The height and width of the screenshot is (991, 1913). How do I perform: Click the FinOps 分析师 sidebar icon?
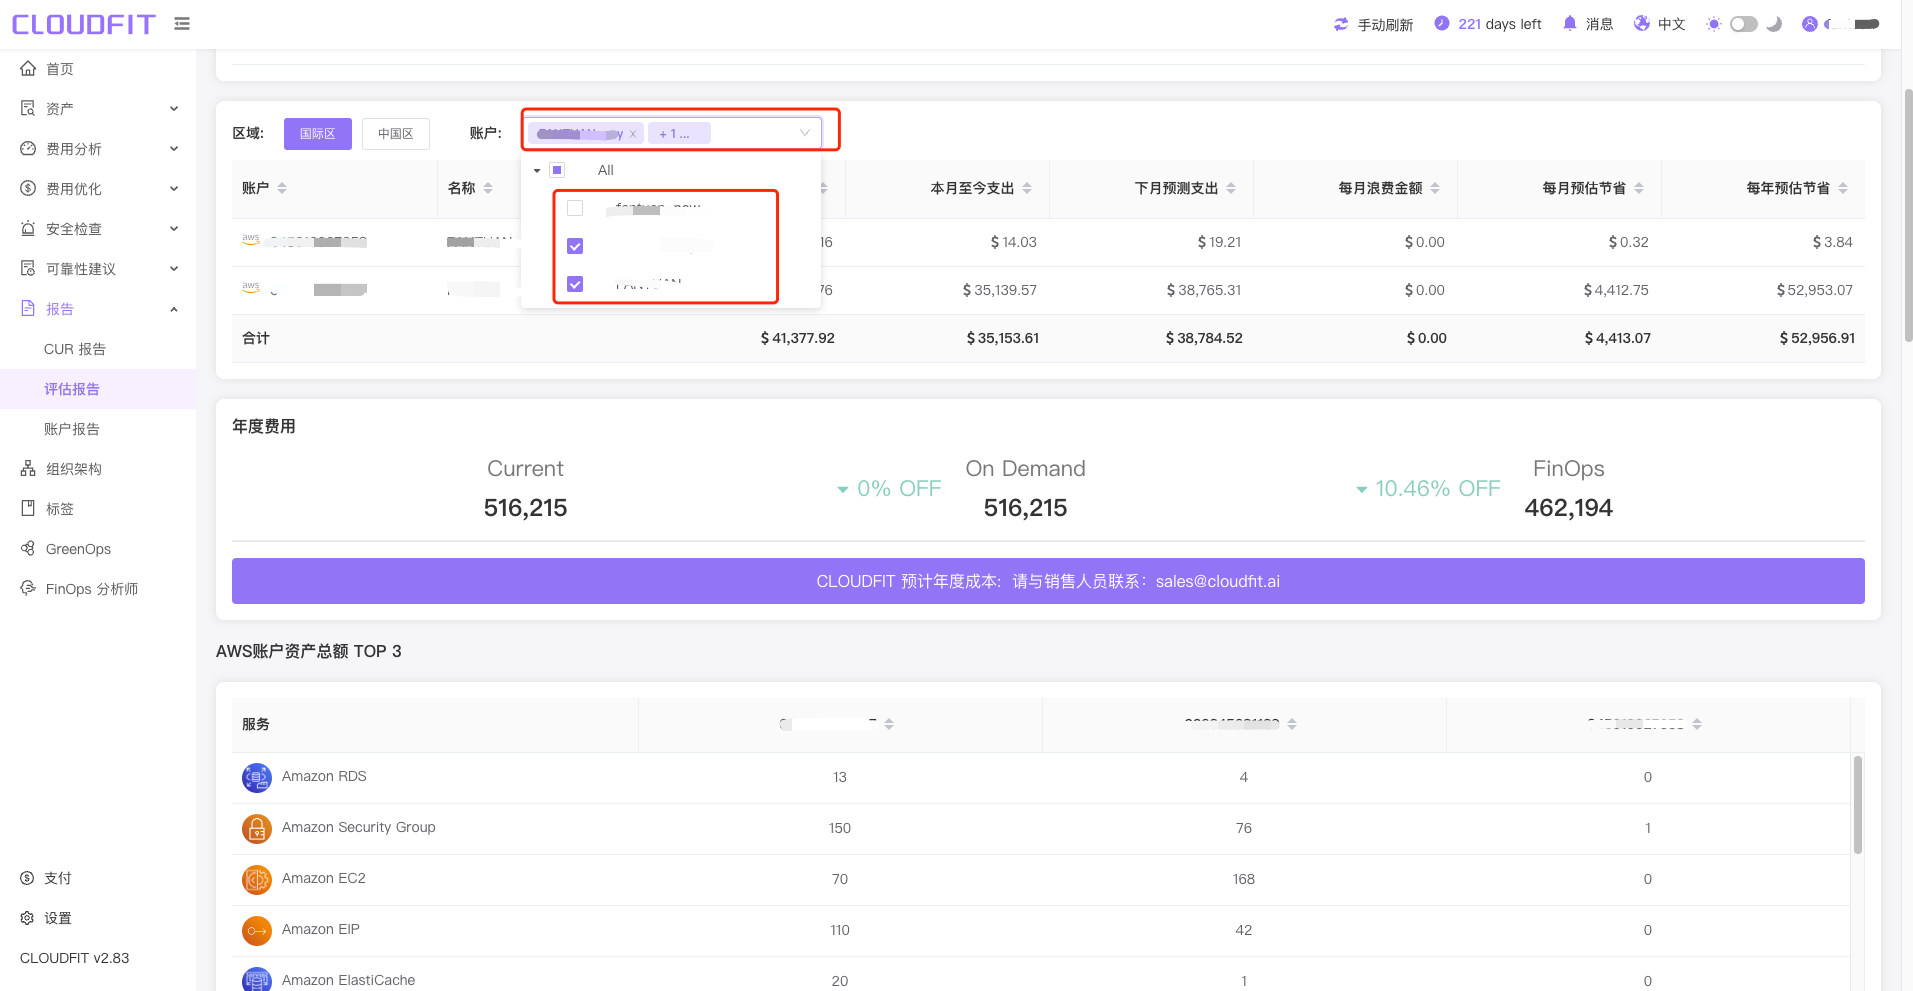point(28,588)
